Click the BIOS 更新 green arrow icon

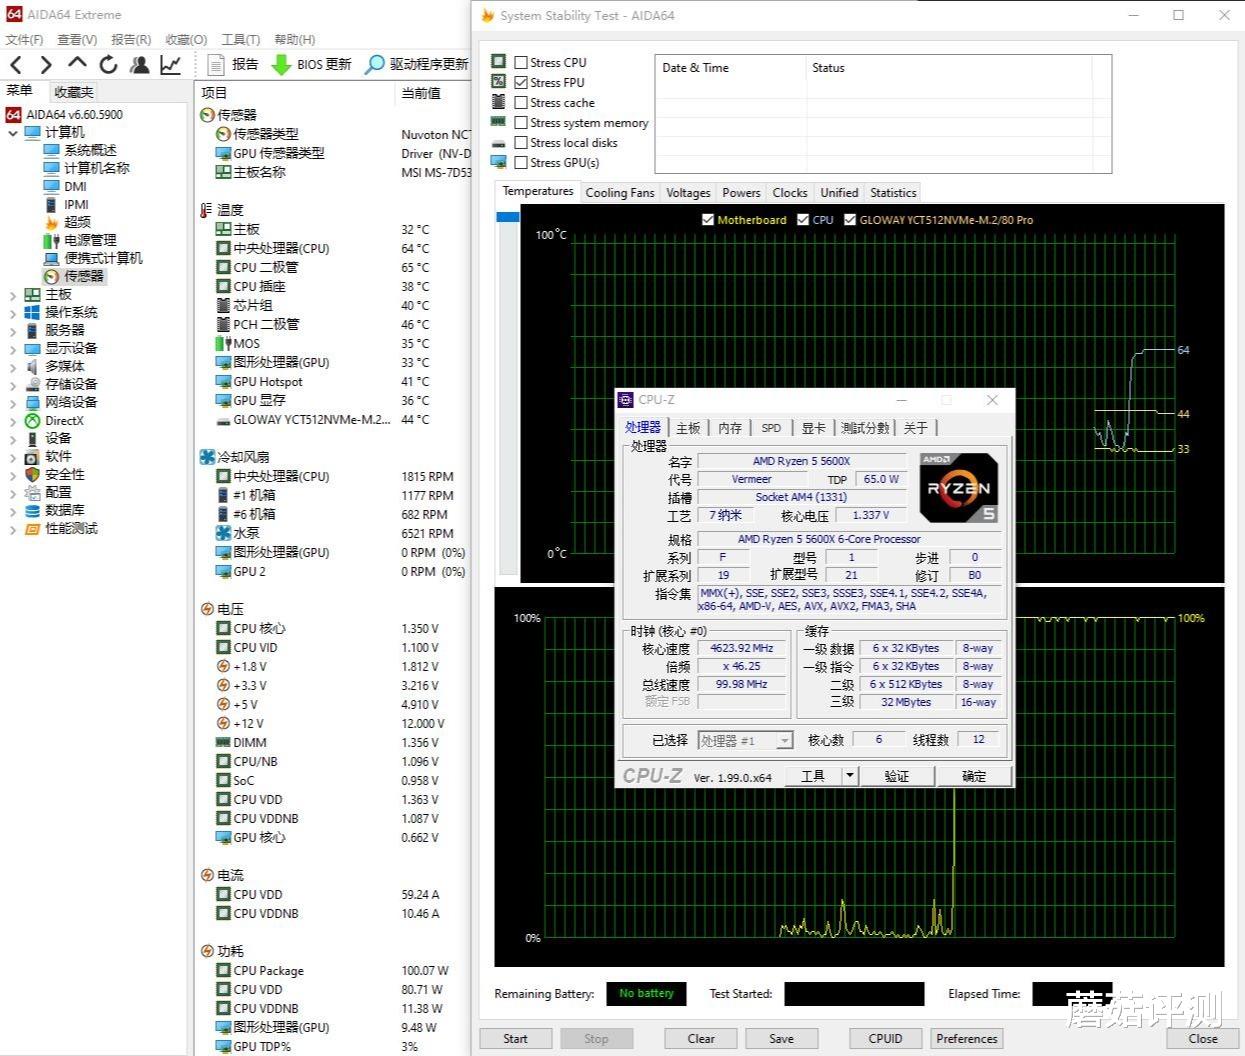(x=281, y=65)
